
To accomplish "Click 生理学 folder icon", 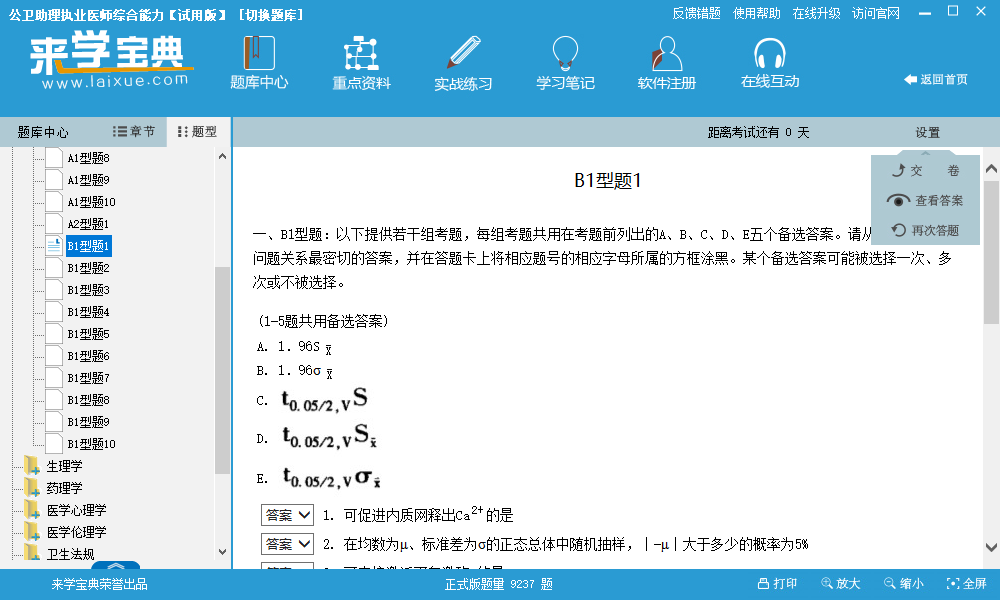I will click(32, 465).
